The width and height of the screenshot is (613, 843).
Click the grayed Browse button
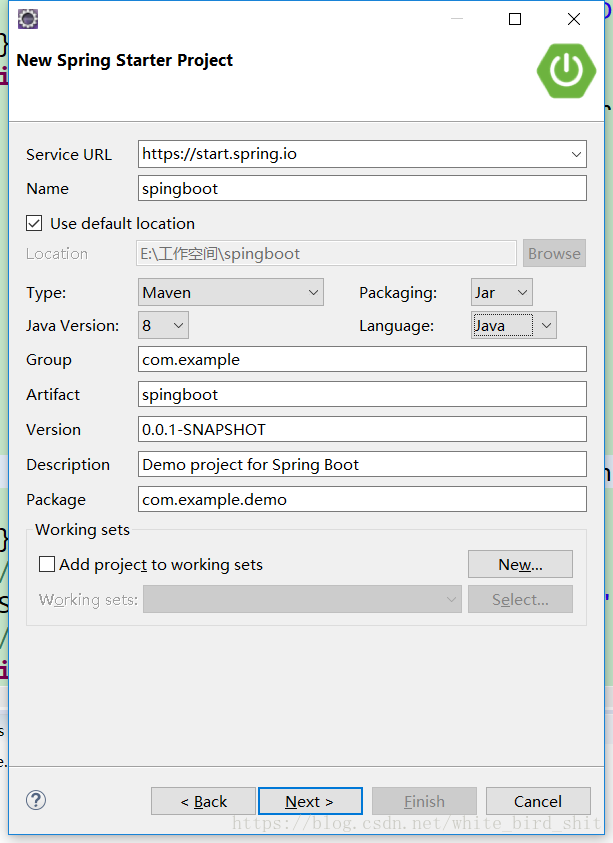coord(554,253)
